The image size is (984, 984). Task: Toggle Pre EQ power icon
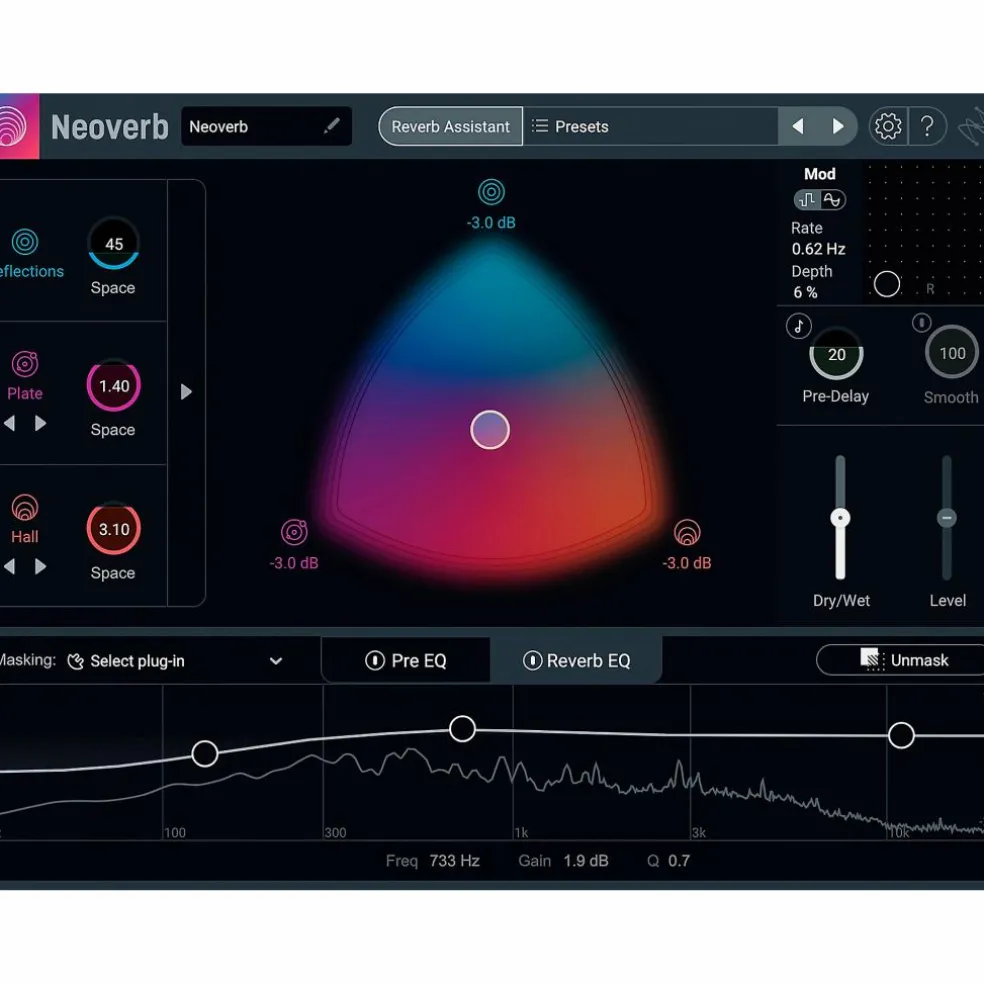pos(375,660)
